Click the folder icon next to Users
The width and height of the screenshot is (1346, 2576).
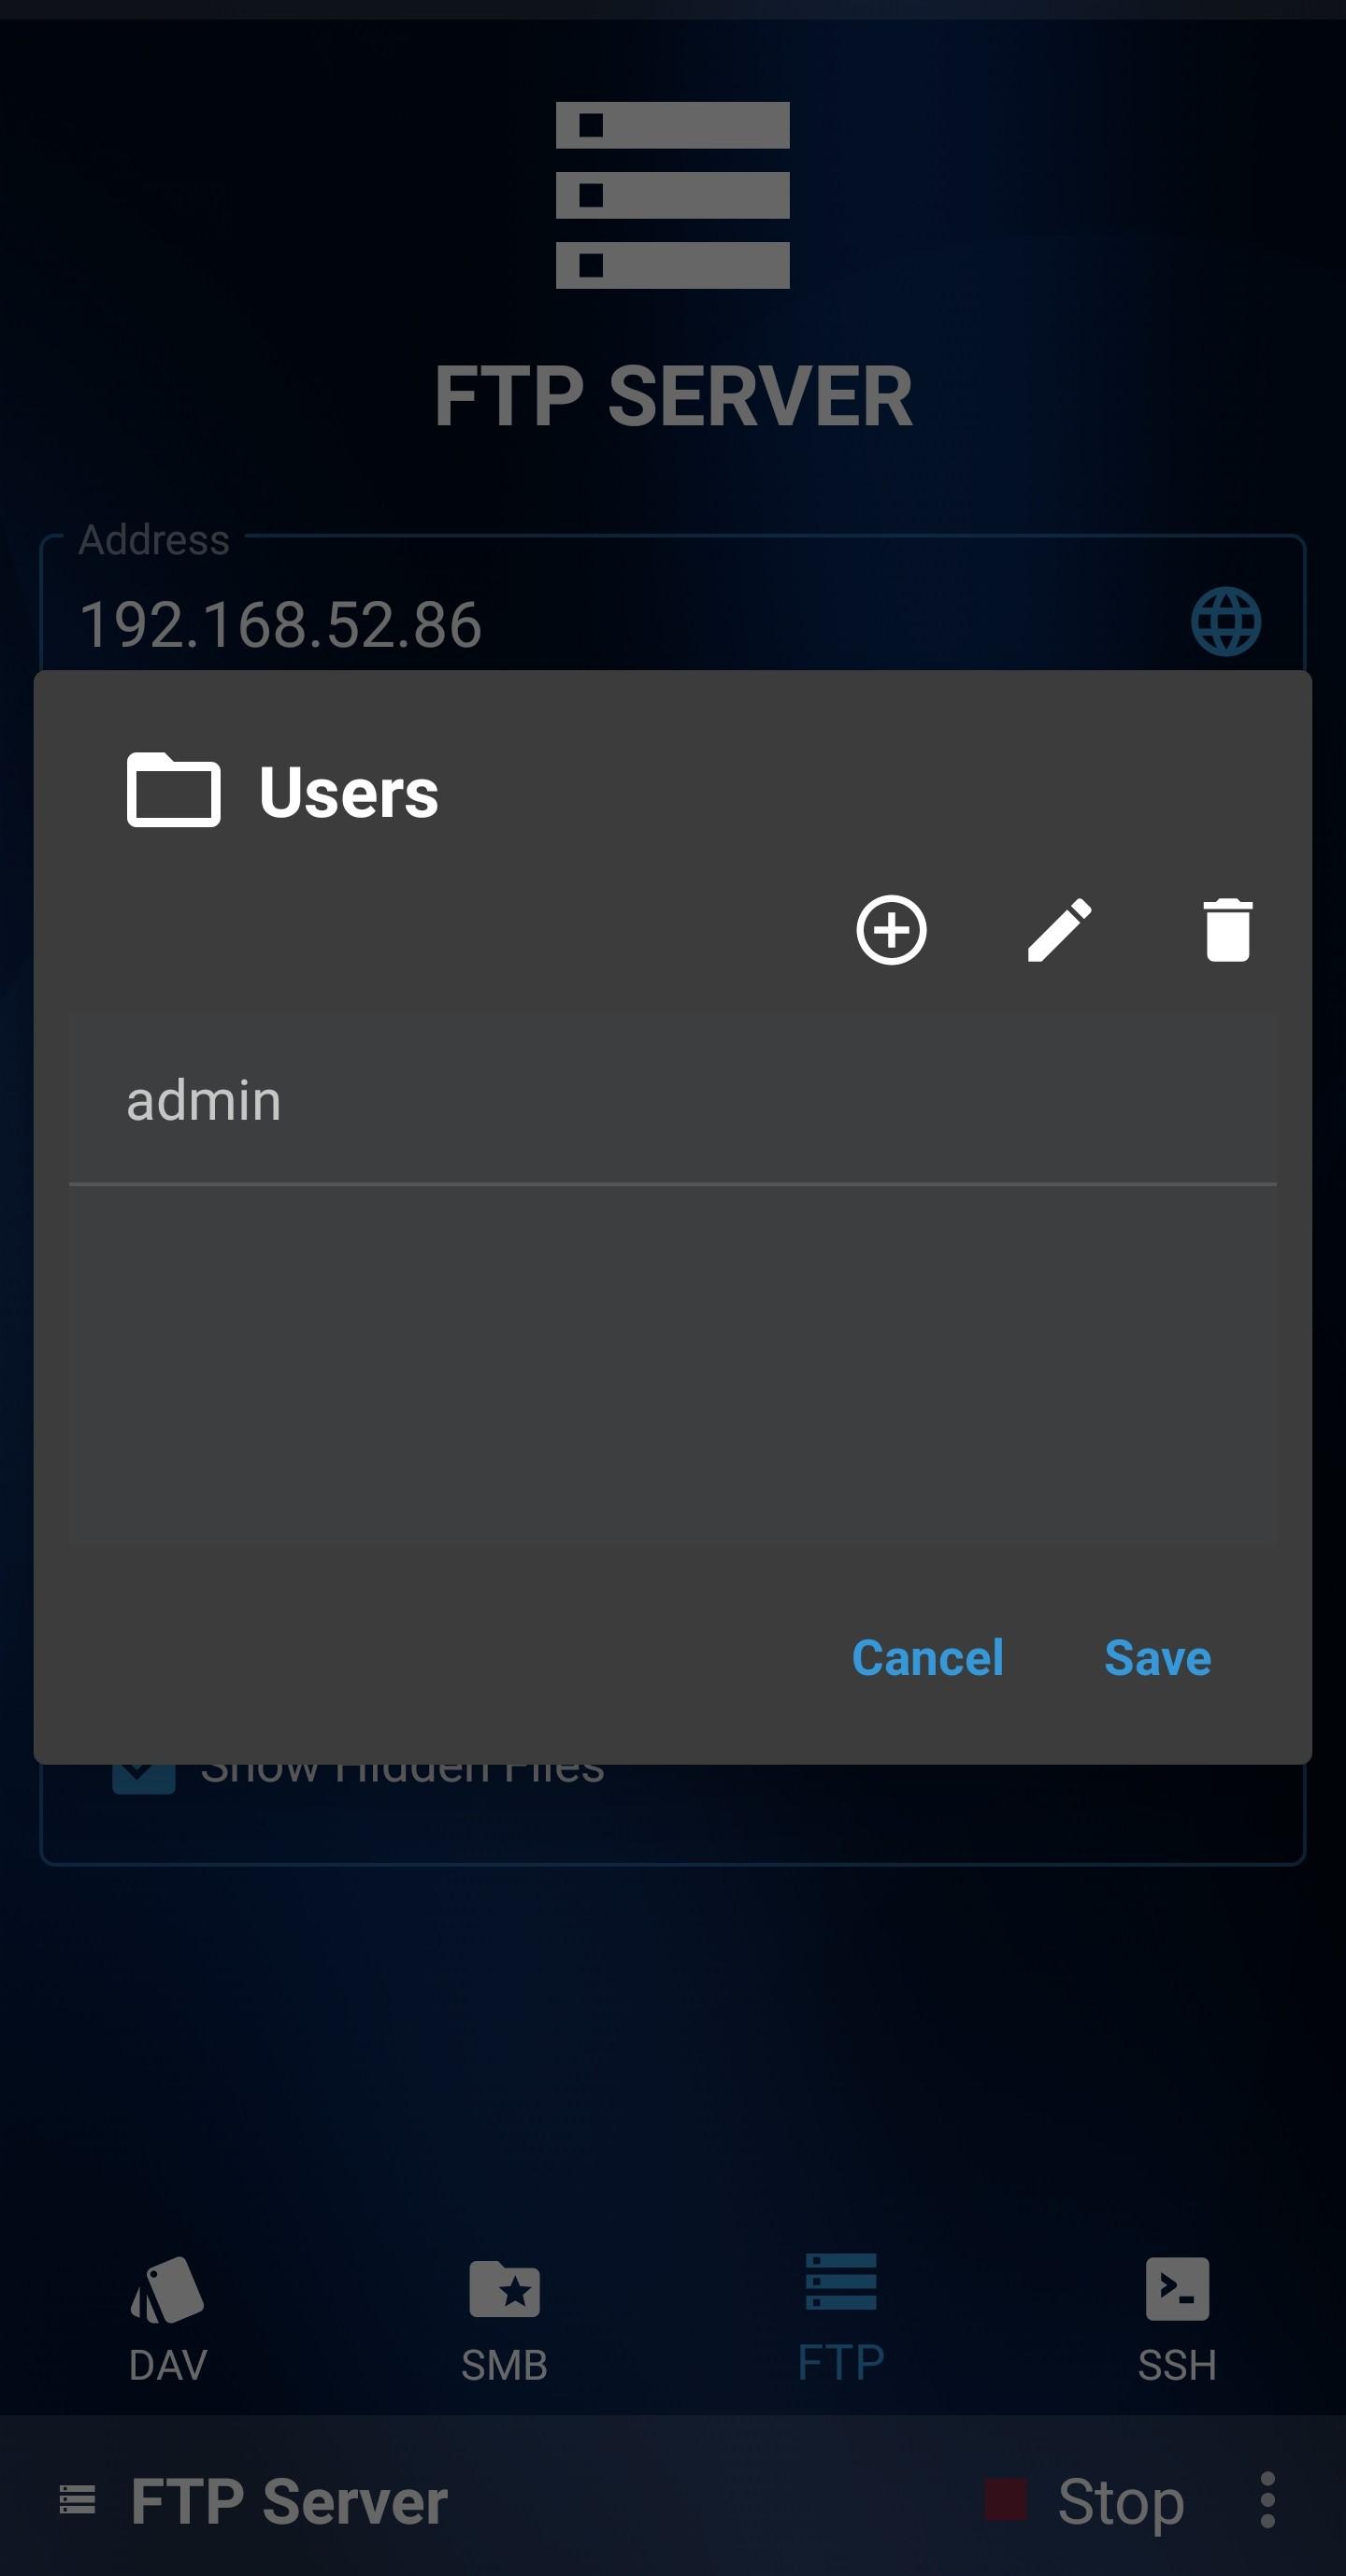pyautogui.click(x=174, y=790)
